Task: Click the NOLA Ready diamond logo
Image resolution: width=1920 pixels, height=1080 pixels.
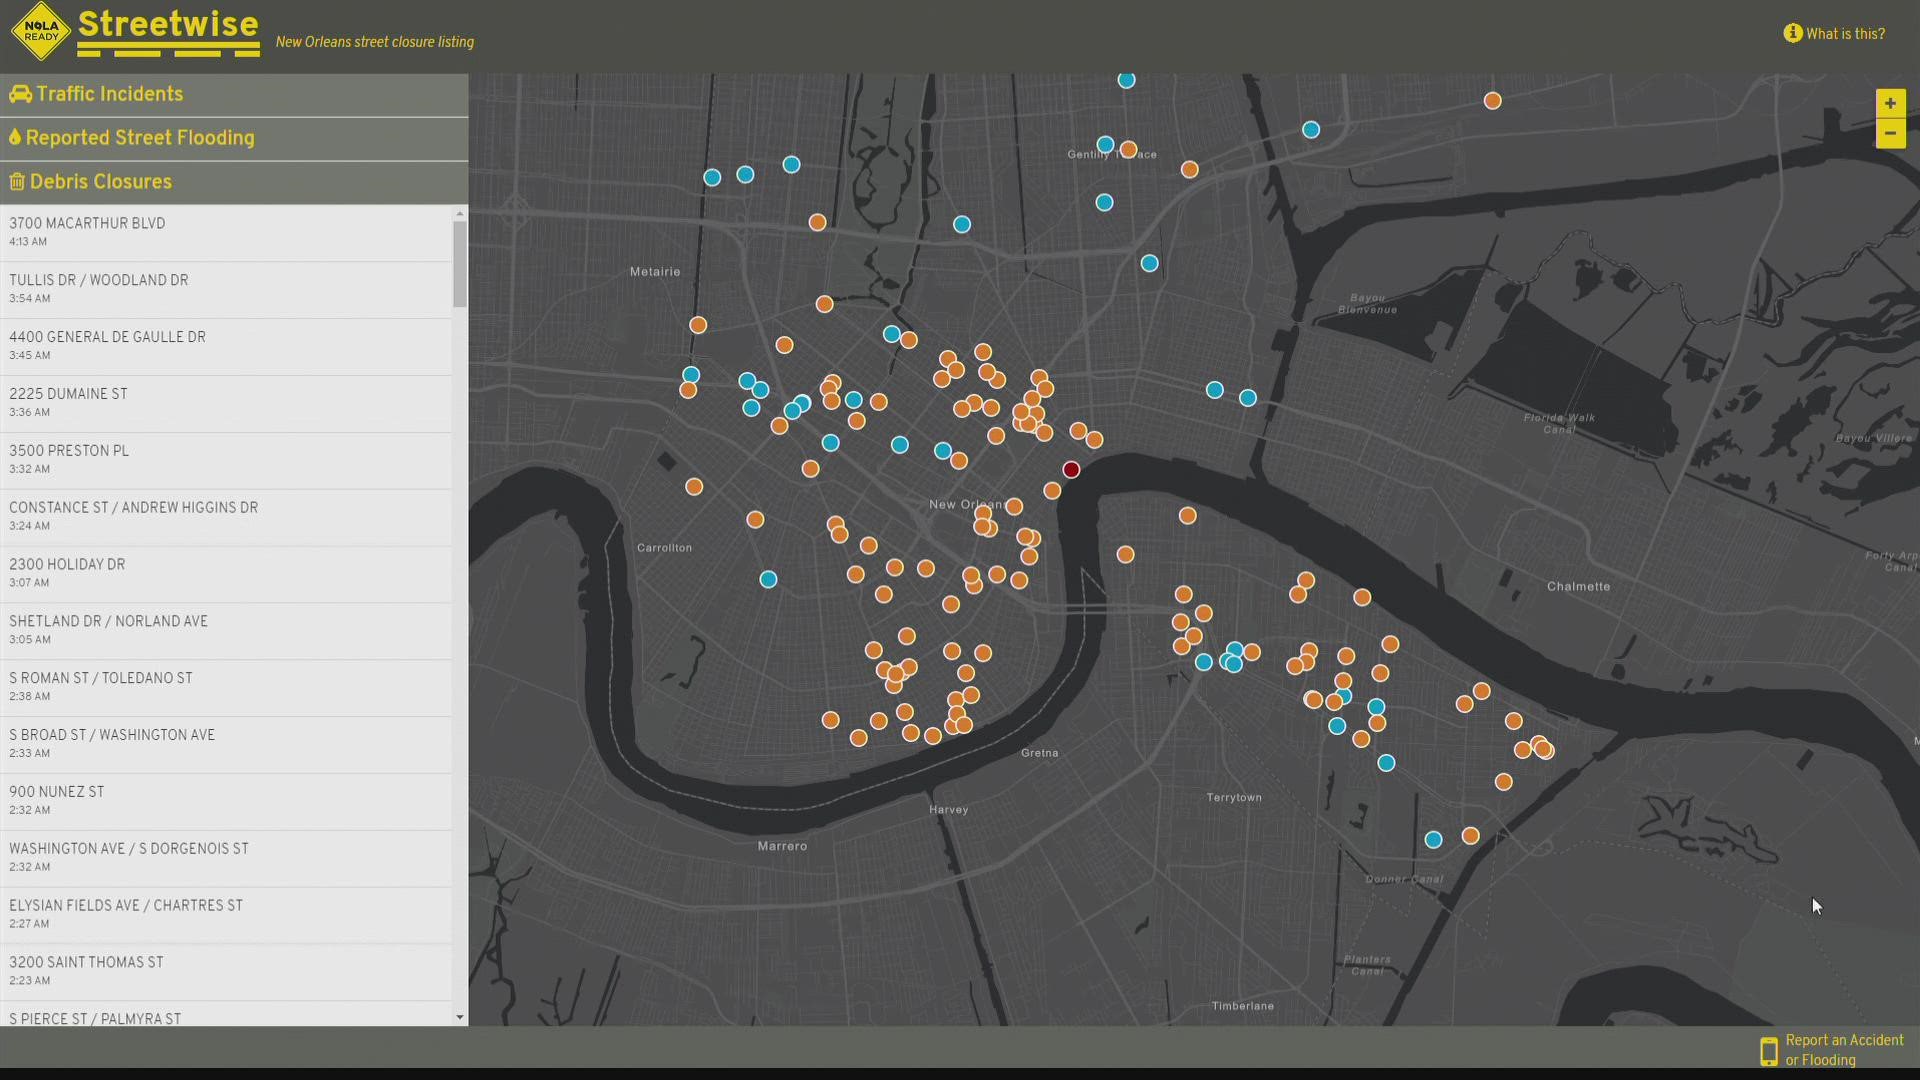Action: click(41, 31)
